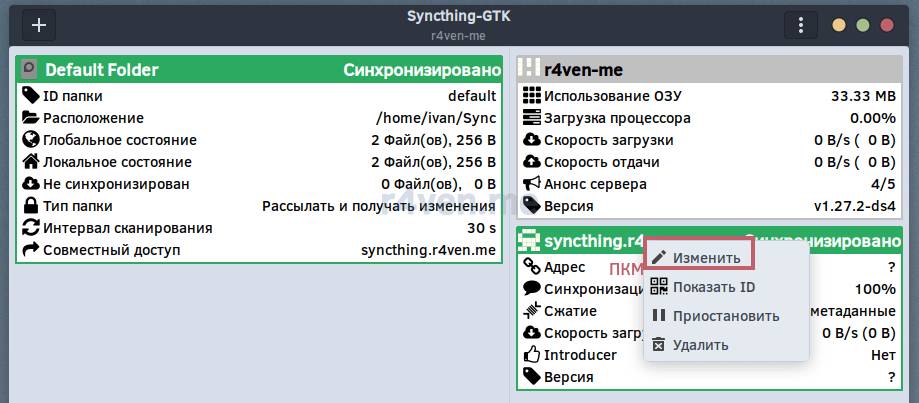
Task: Select Изменить in the context menu
Action: [707, 257]
